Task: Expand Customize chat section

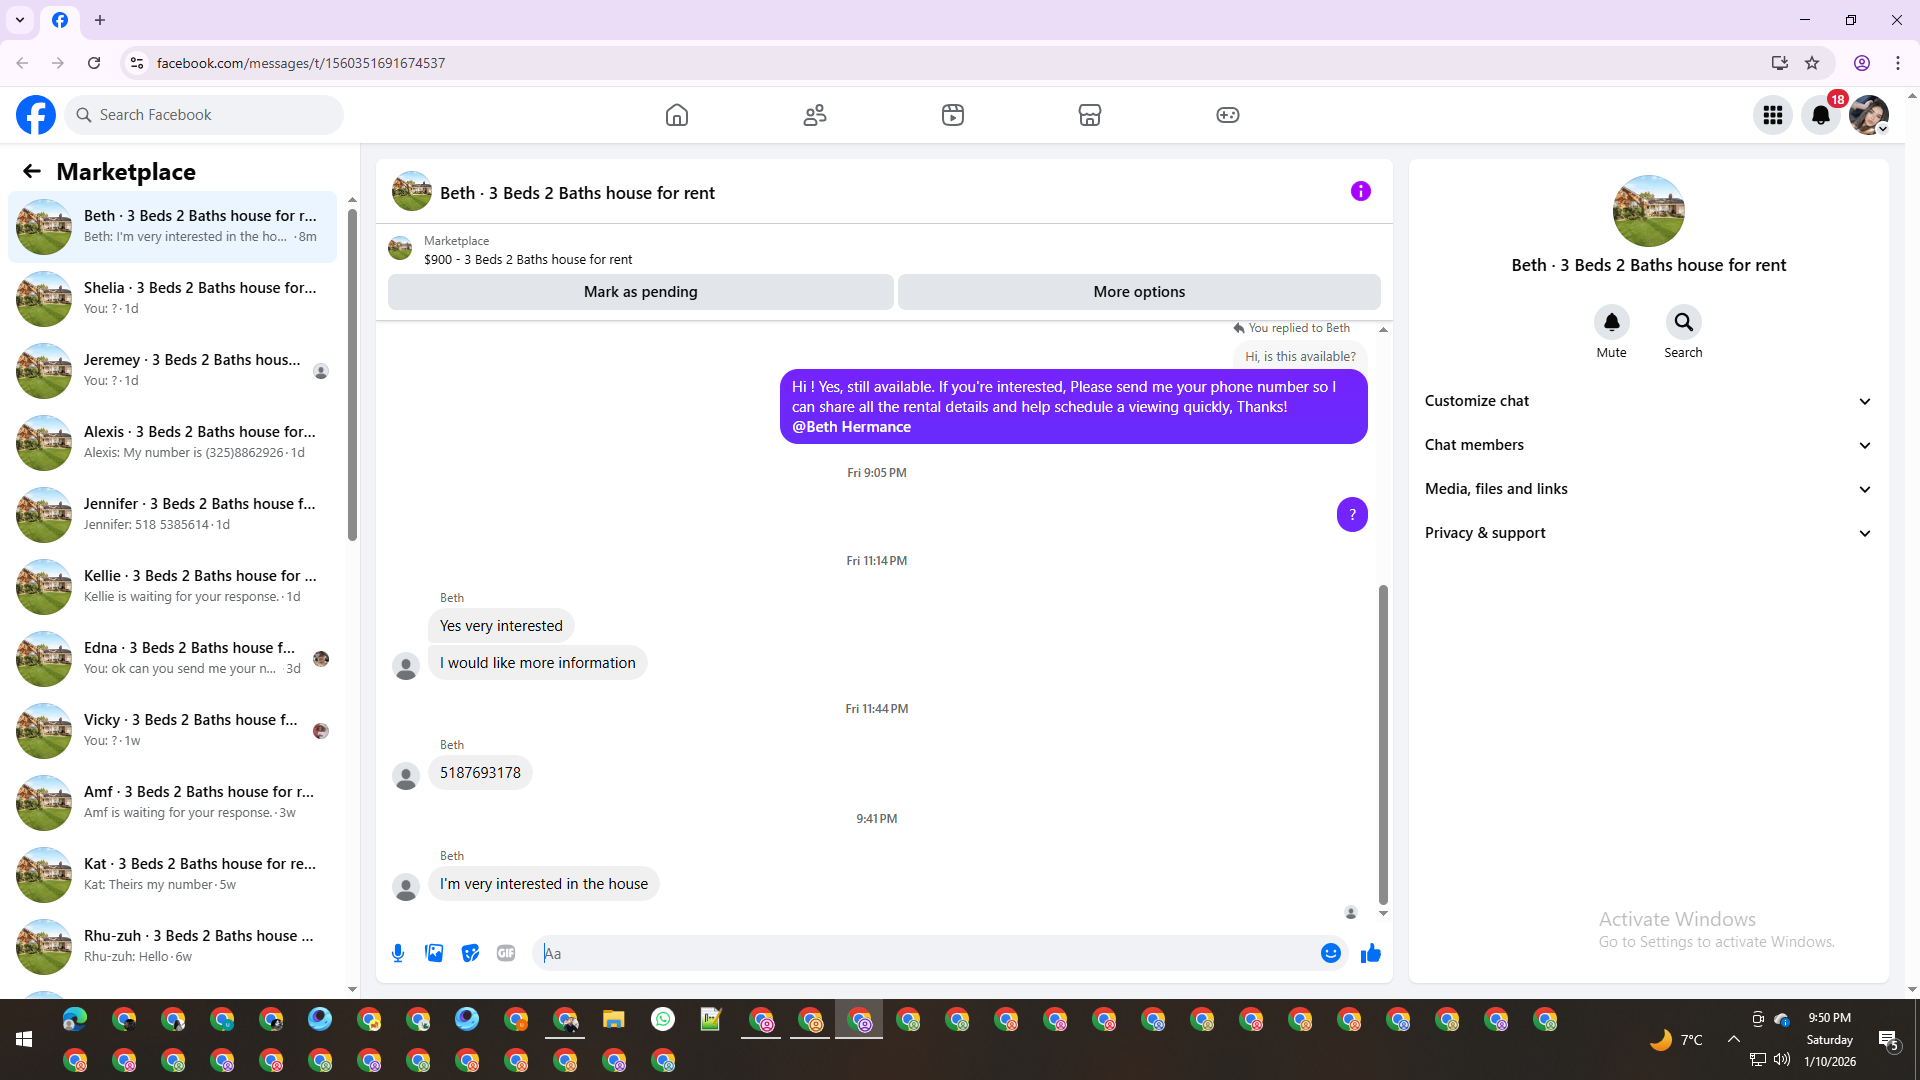Action: tap(1648, 401)
